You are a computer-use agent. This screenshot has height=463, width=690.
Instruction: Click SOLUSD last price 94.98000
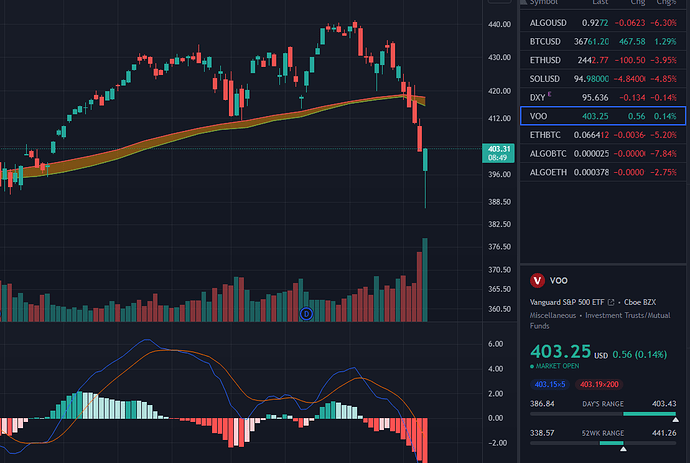591,79
